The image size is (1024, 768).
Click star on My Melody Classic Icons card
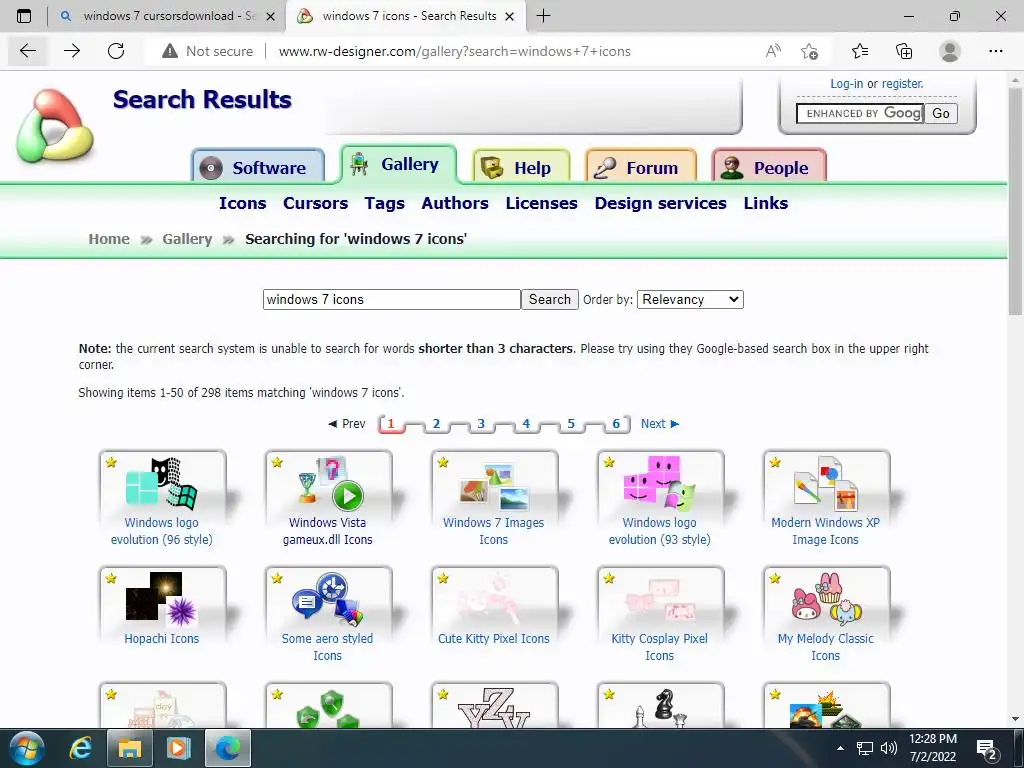775,578
